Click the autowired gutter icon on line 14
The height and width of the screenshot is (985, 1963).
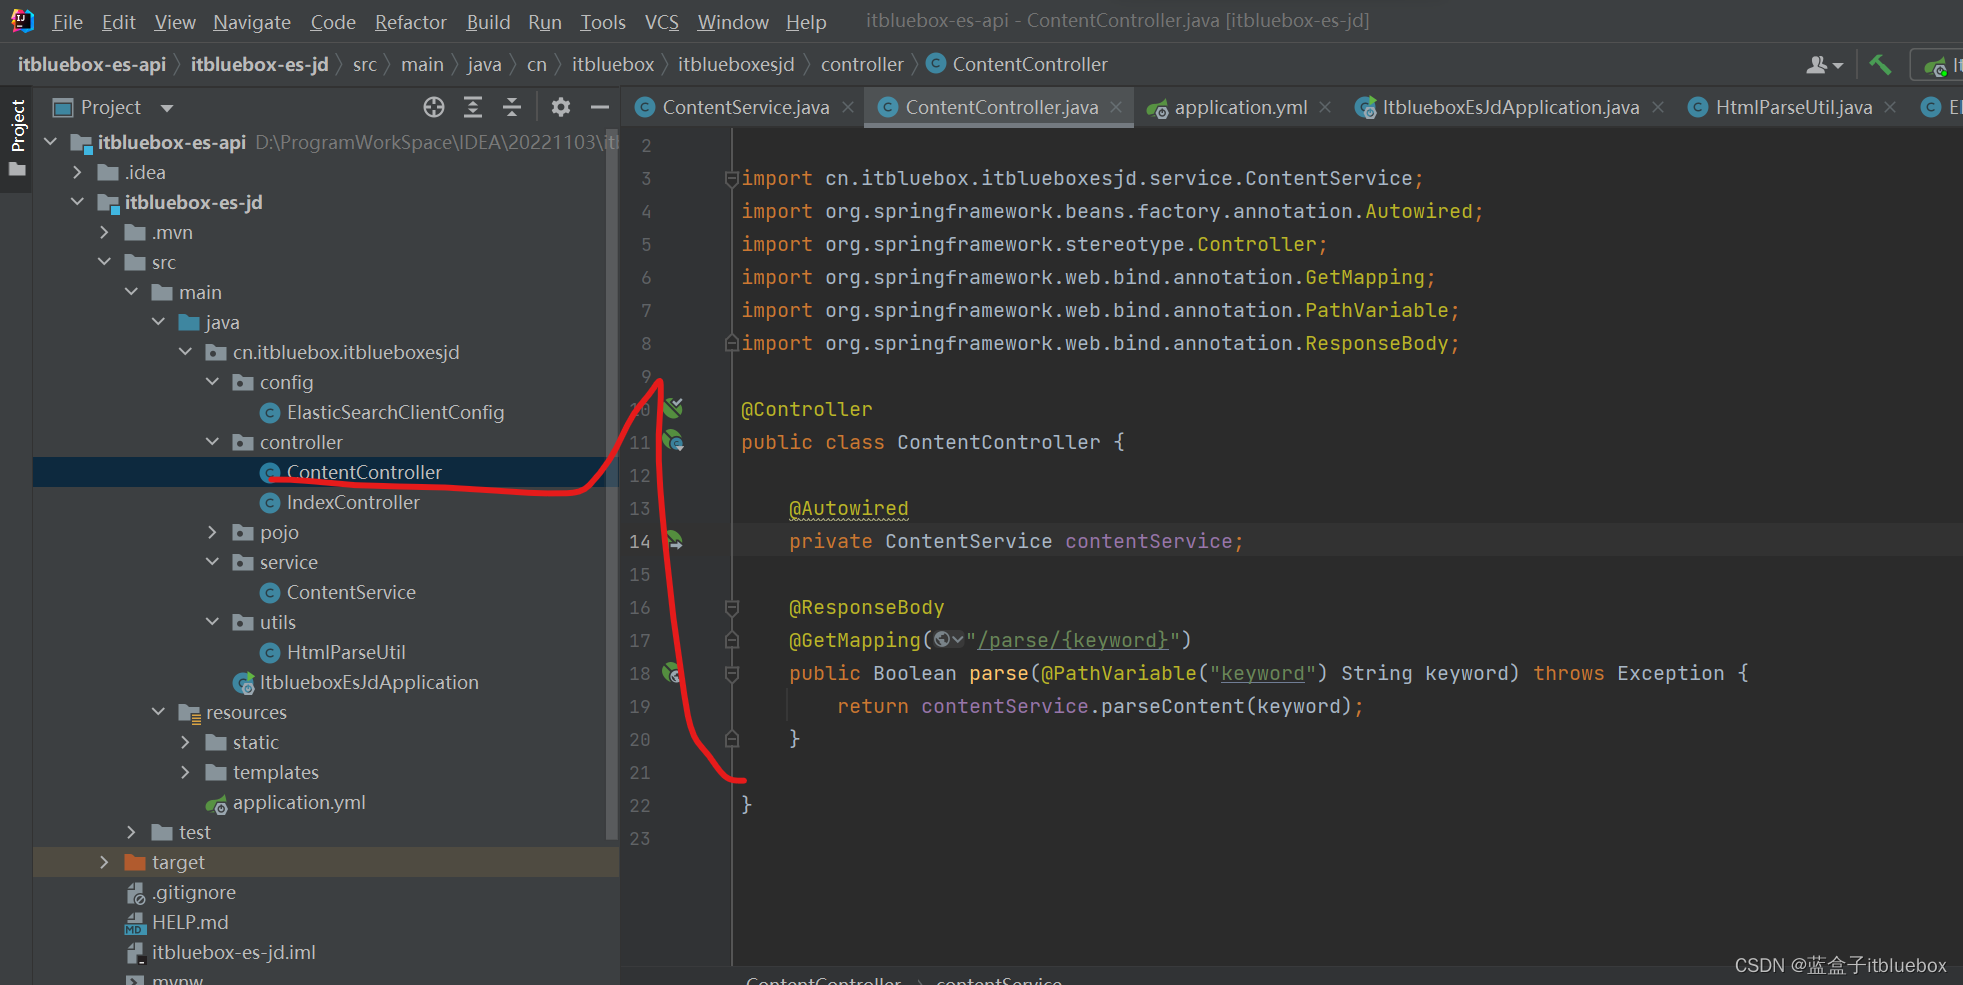(x=675, y=540)
